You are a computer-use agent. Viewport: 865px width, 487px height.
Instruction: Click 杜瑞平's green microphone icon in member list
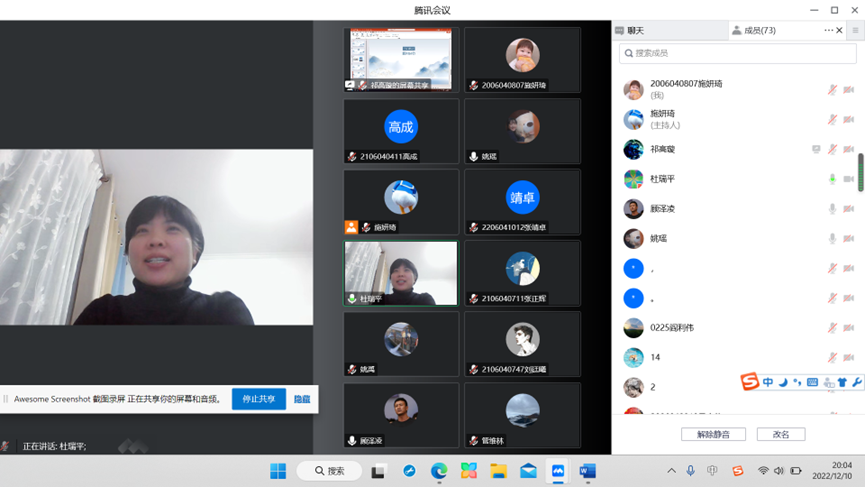832,179
